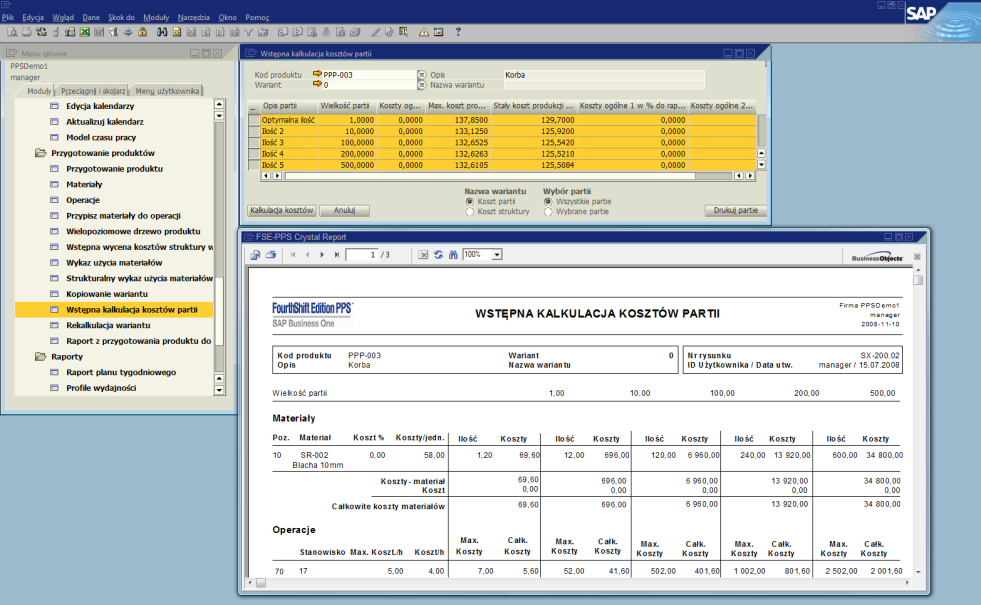Click Export Report icon in Crystal Report

click(x=255, y=255)
